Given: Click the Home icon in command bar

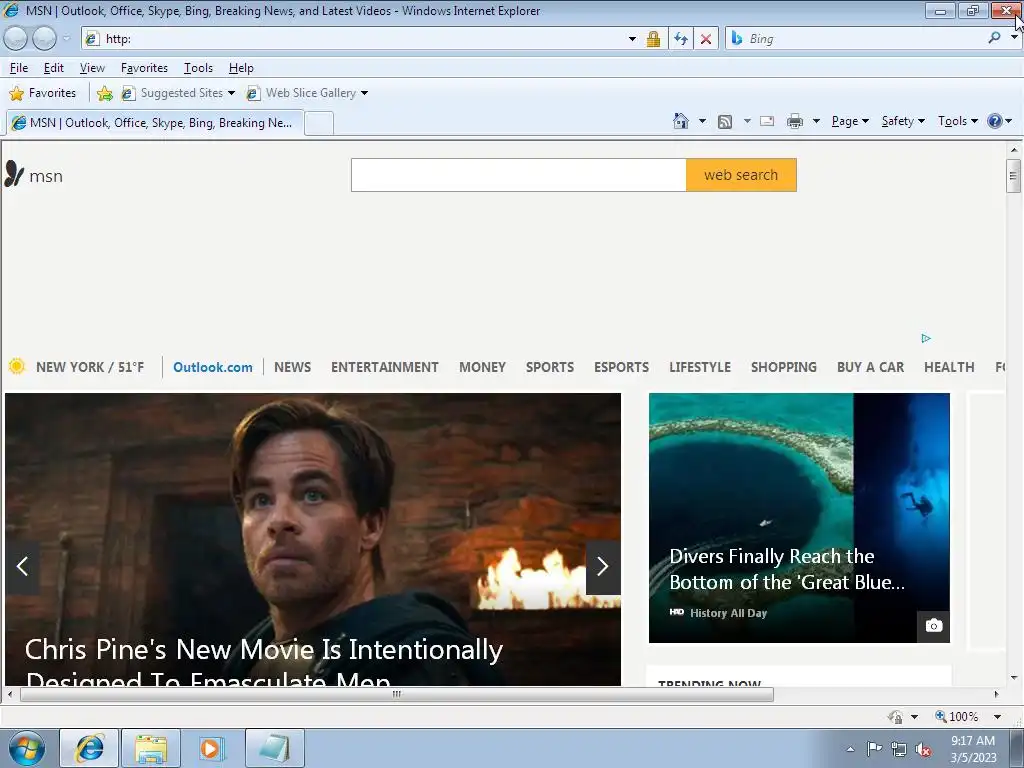Looking at the screenshot, I should point(680,121).
